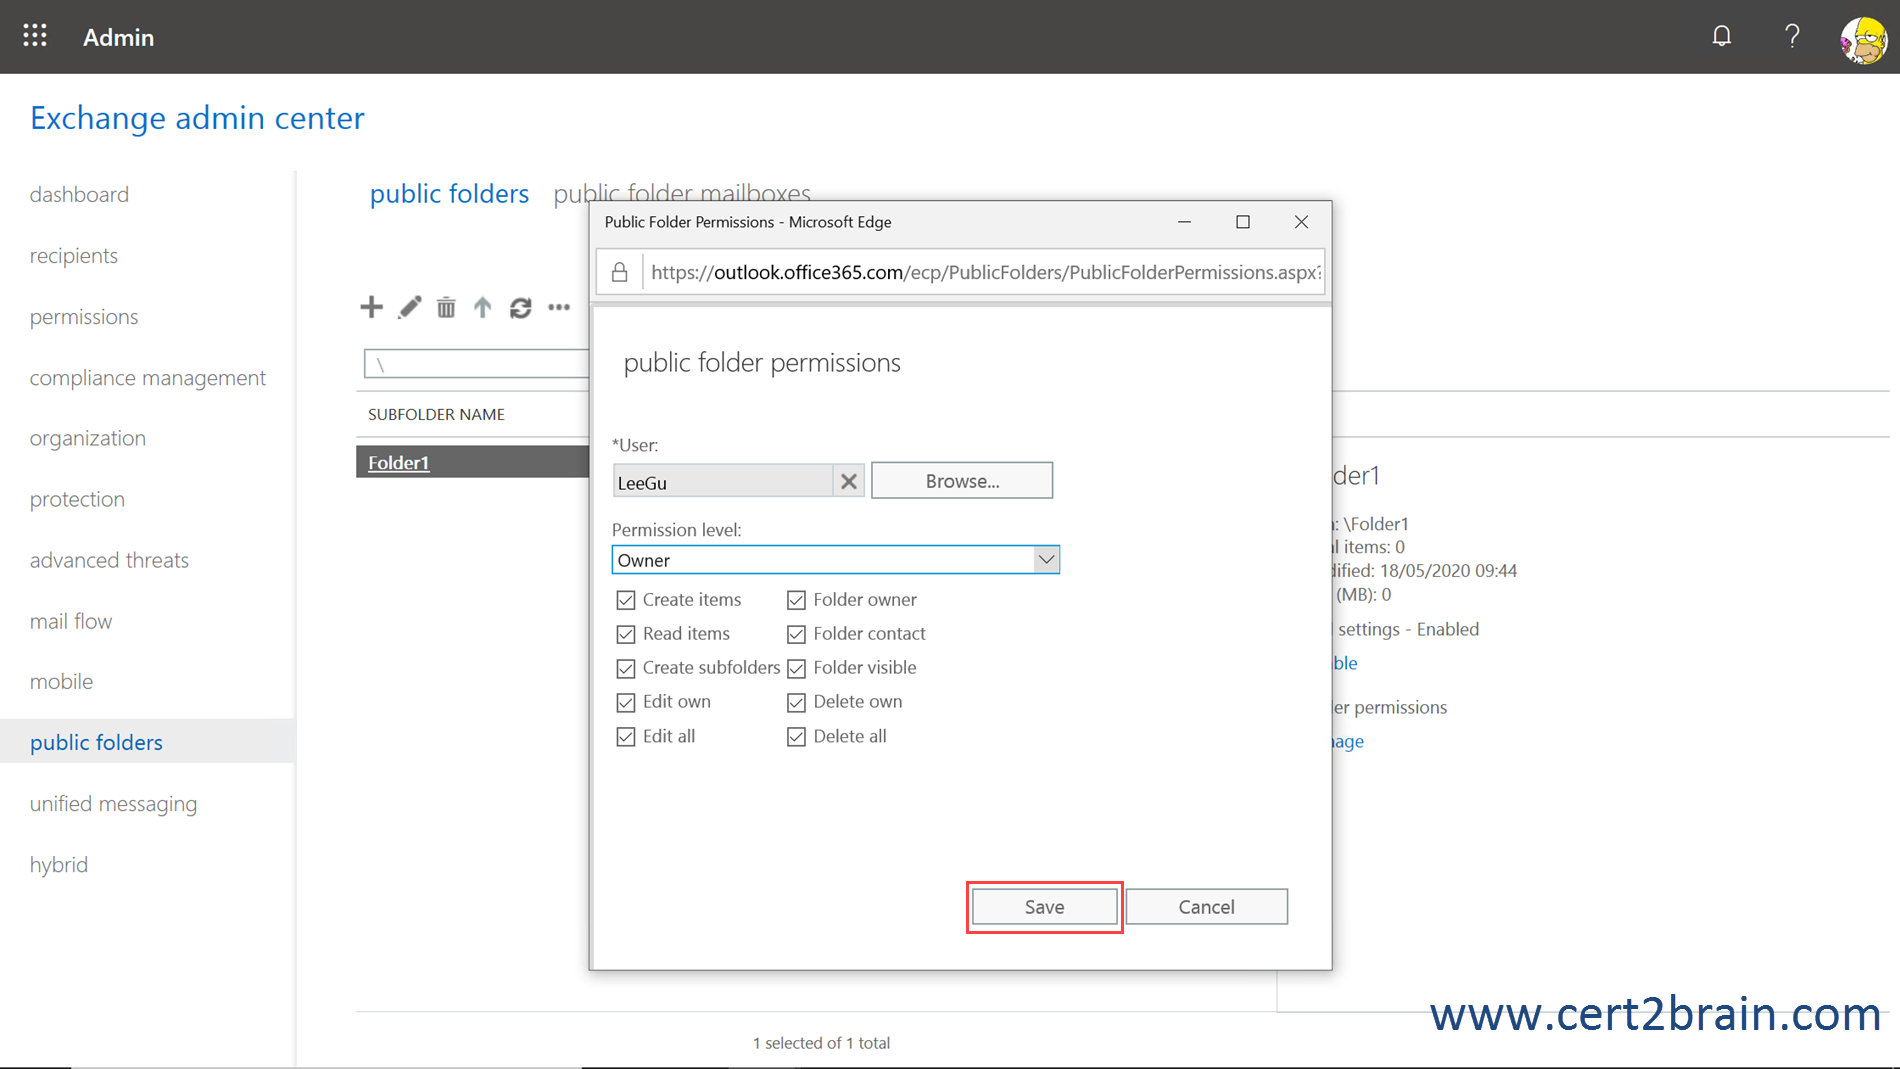Toggle the Read items checkbox
This screenshot has width=1900, height=1069.
pyautogui.click(x=626, y=634)
